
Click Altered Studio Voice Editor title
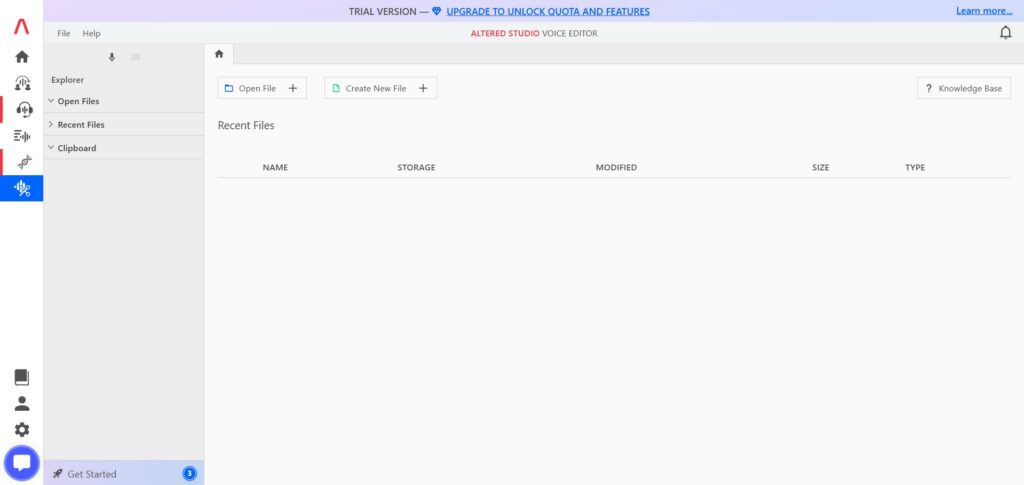(x=534, y=33)
